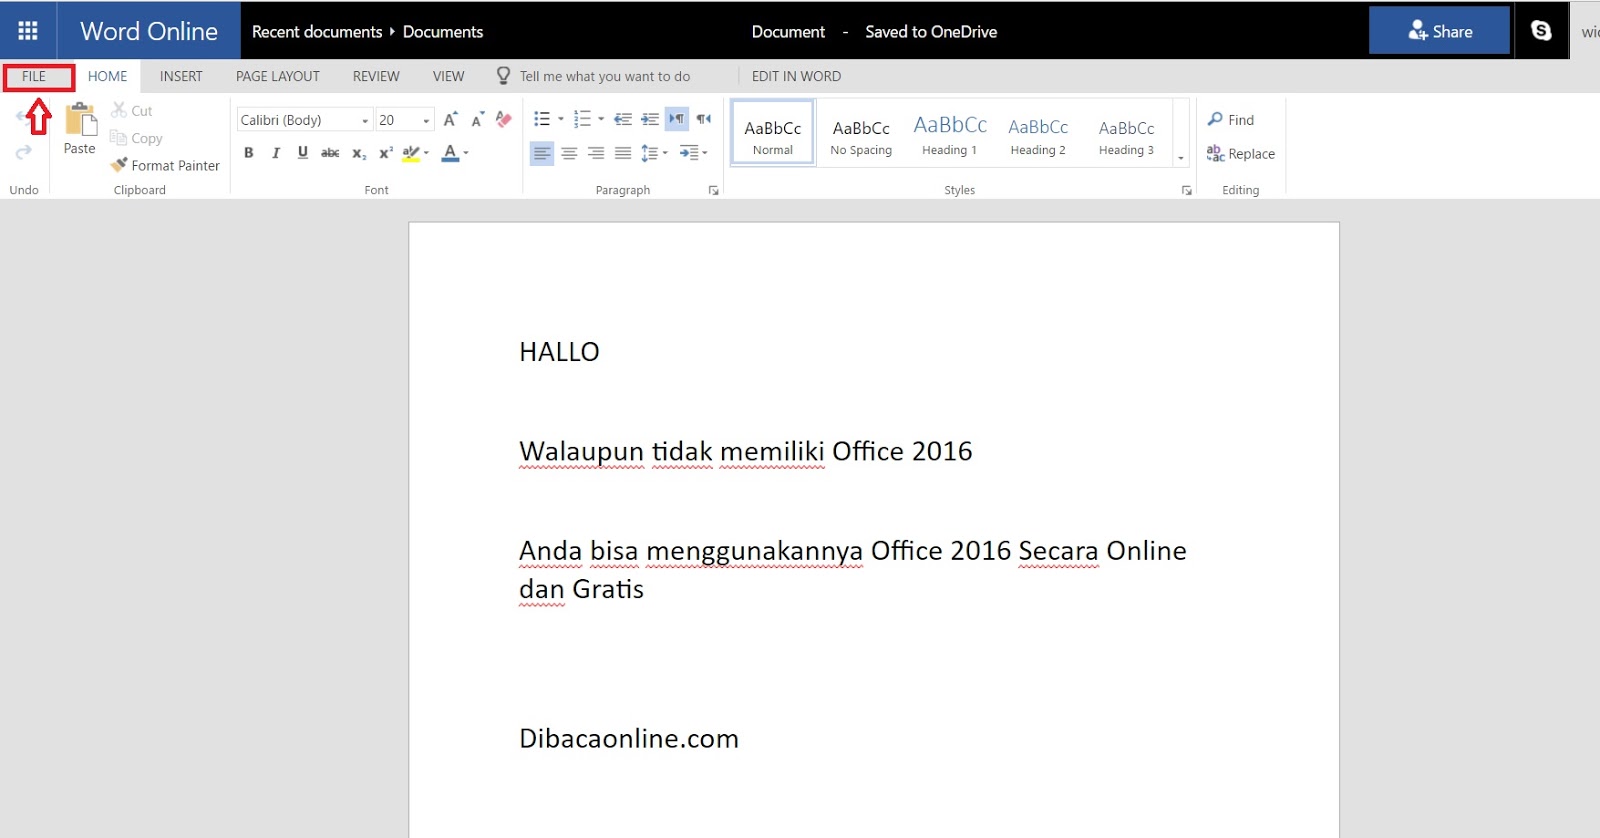Open the Paragraph dialog launcher
Image resolution: width=1600 pixels, height=838 pixels.
click(714, 190)
